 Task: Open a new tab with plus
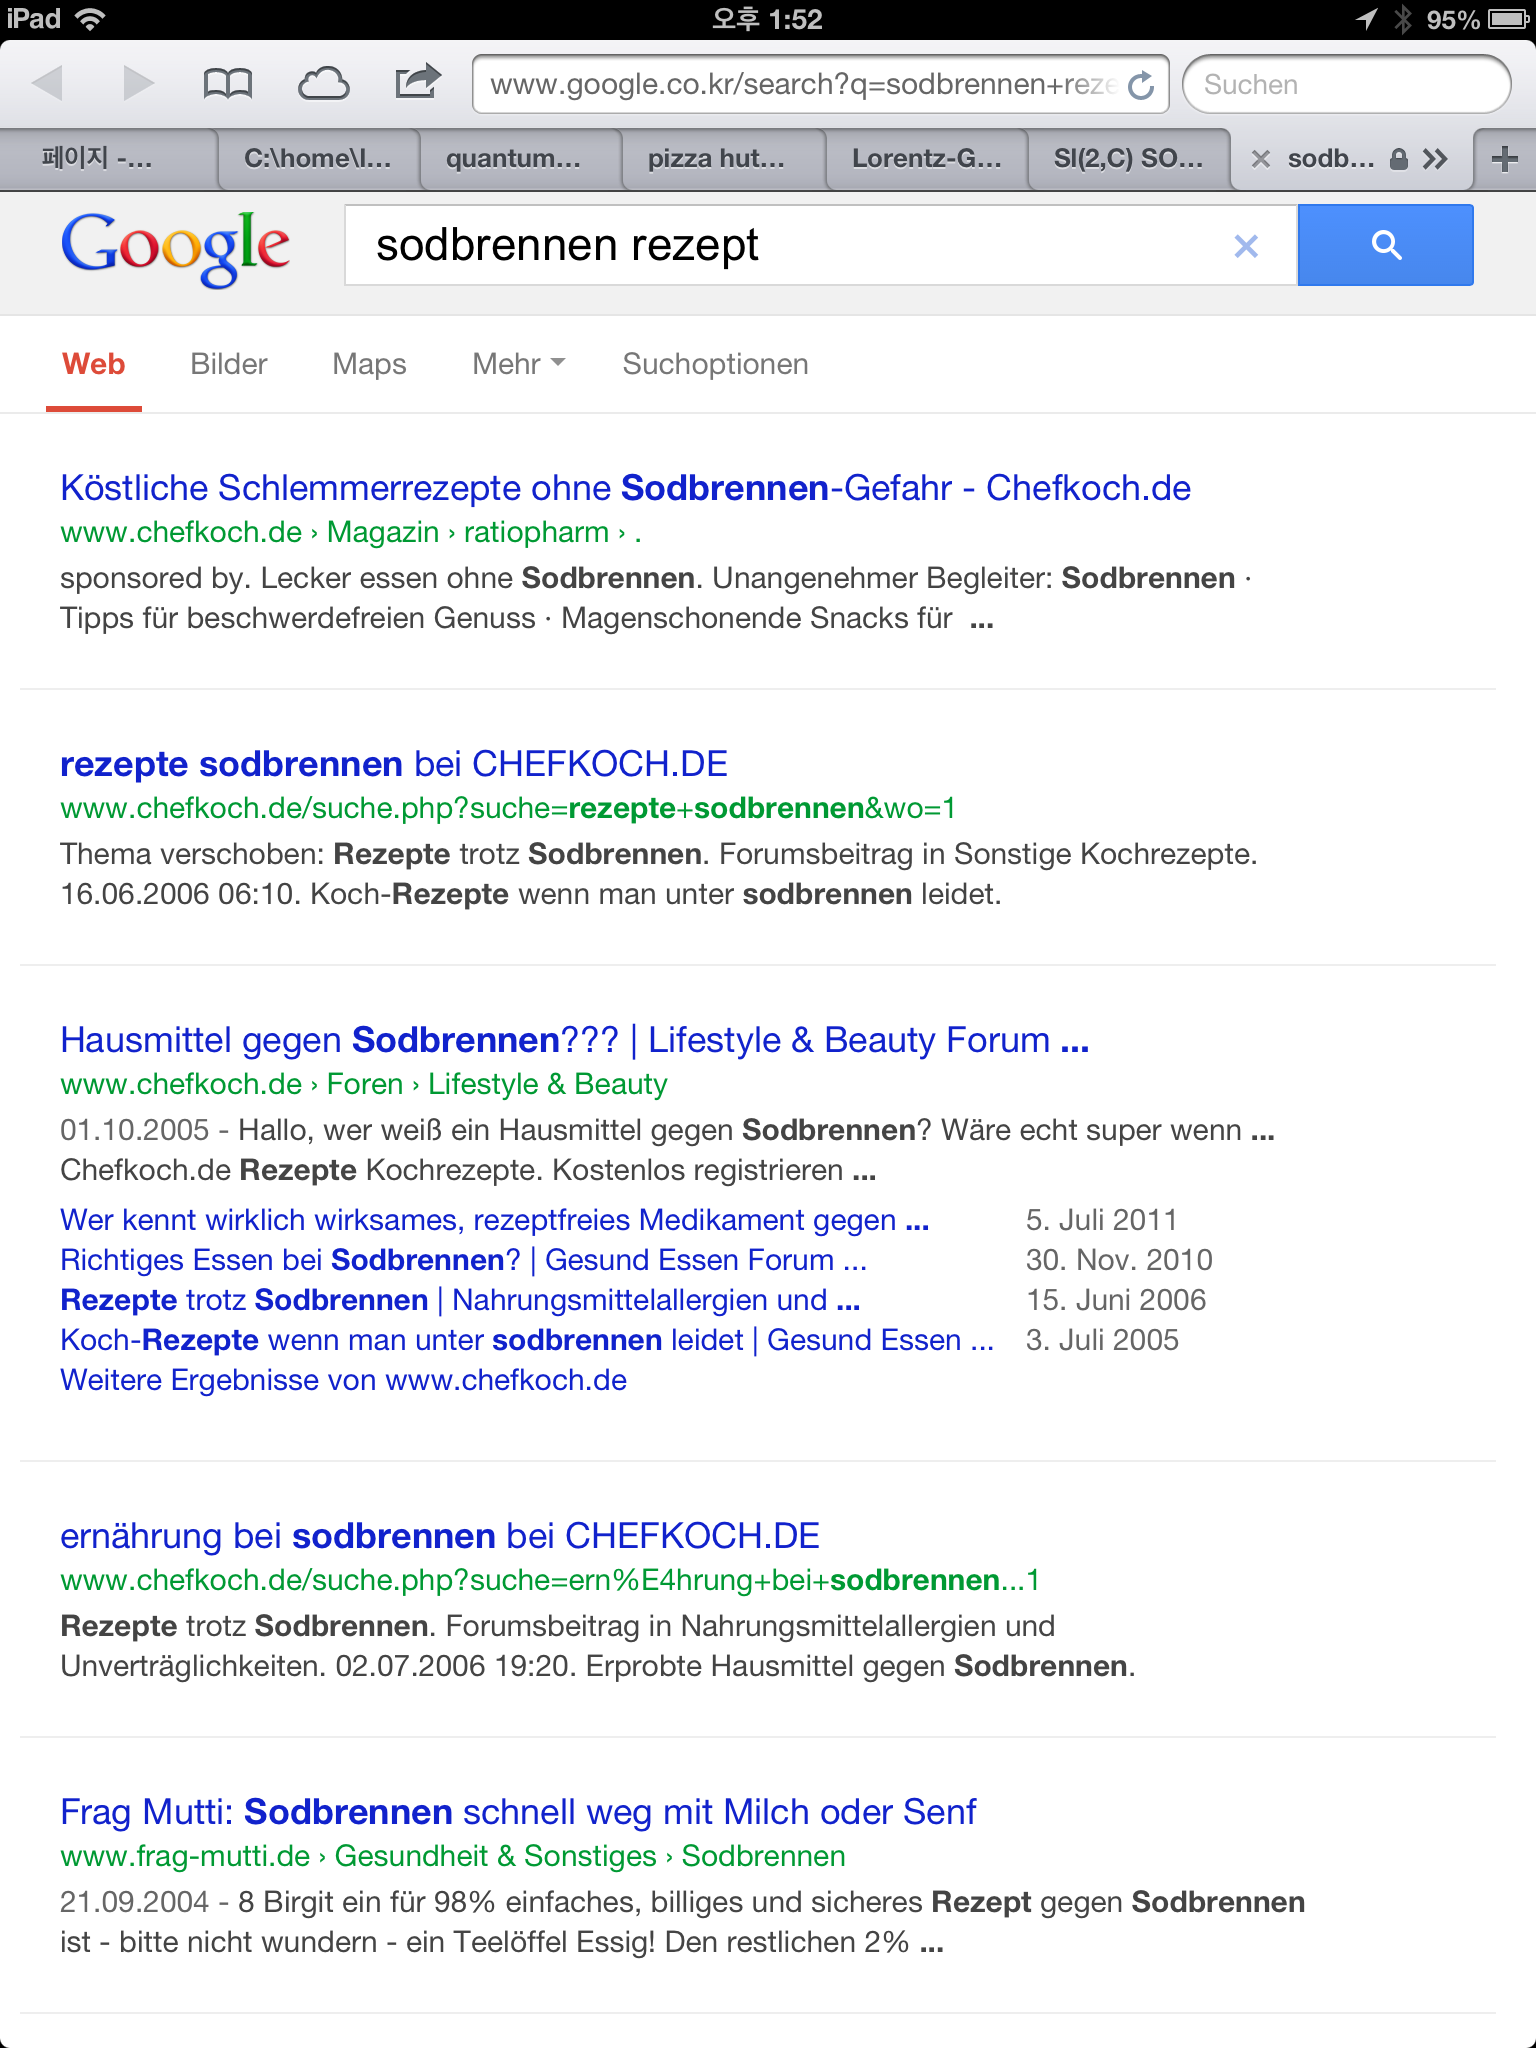[1503, 159]
